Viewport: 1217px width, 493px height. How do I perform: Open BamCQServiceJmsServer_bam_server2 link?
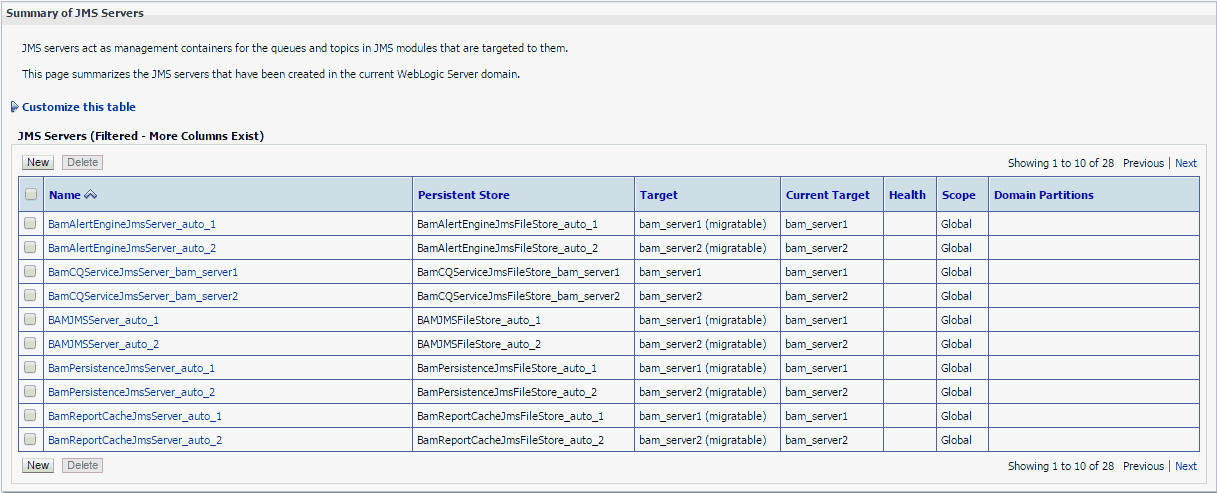pos(143,296)
